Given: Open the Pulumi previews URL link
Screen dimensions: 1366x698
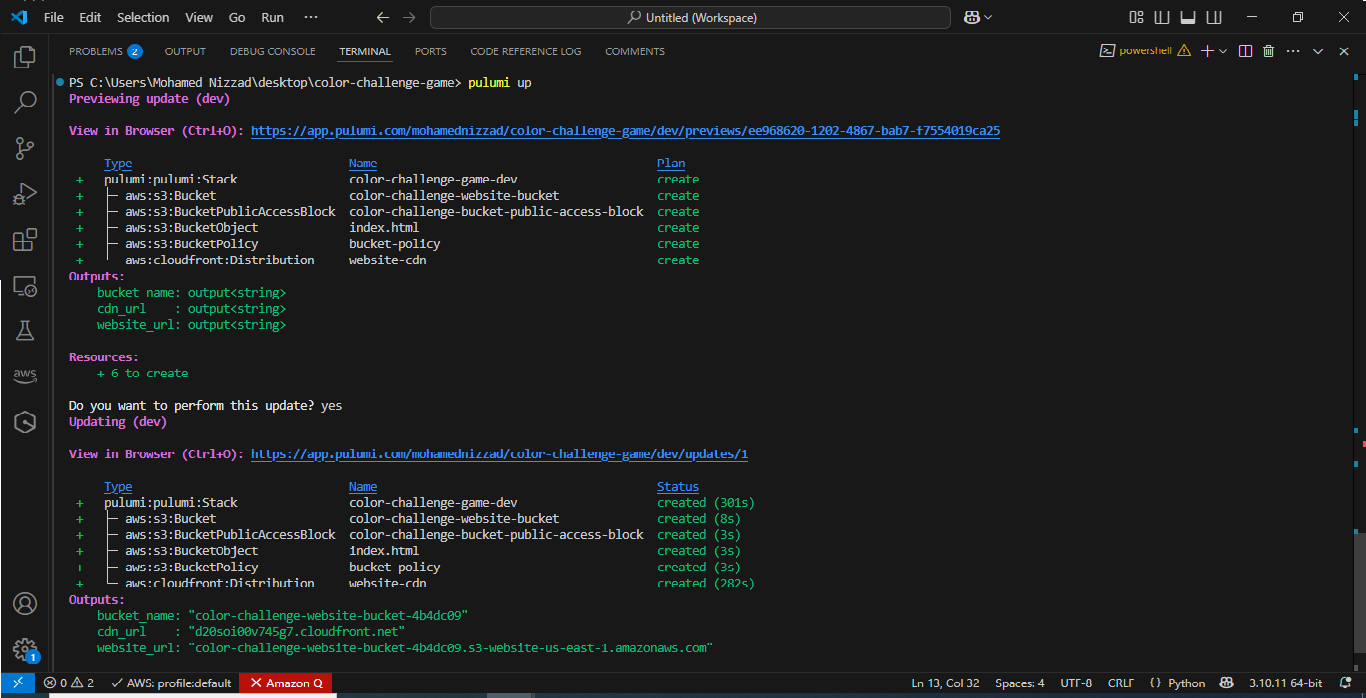Looking at the screenshot, I should pyautogui.click(x=626, y=131).
